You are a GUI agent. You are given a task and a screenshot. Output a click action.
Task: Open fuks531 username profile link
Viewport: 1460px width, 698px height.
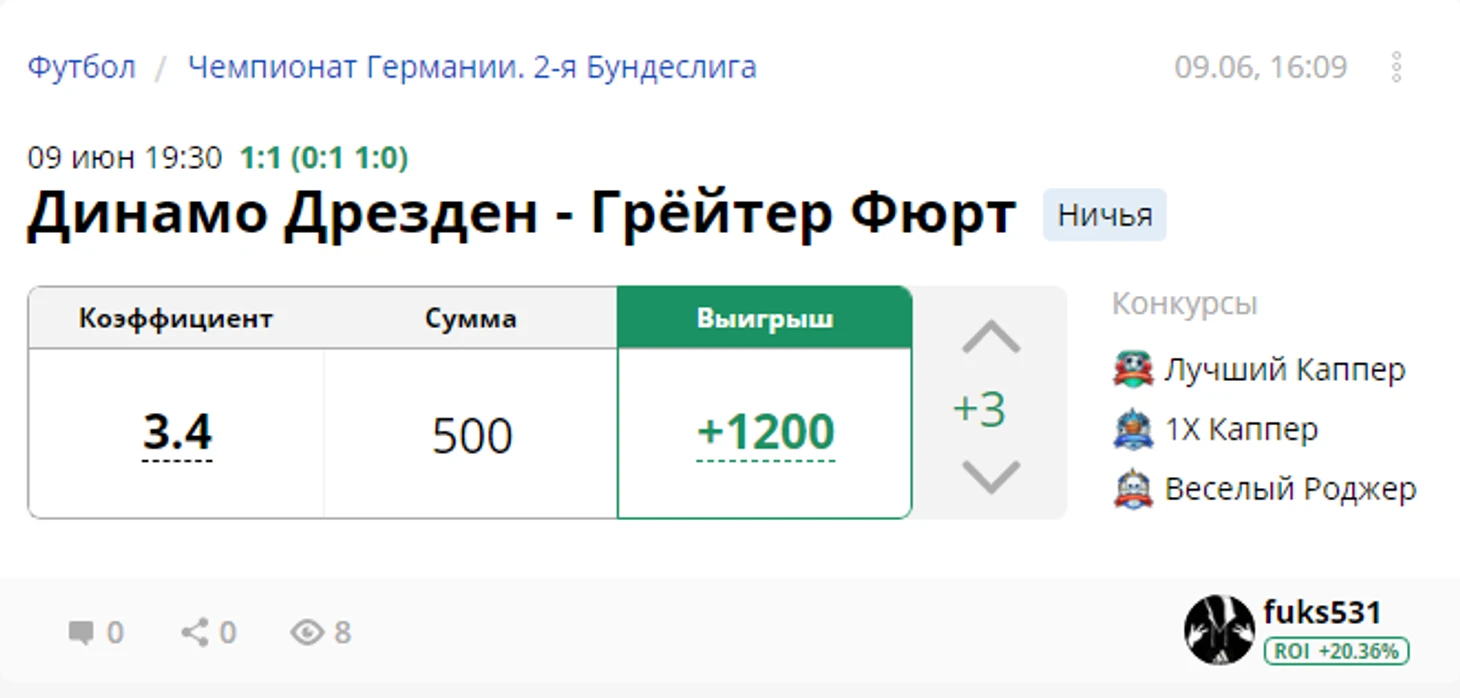[1322, 612]
